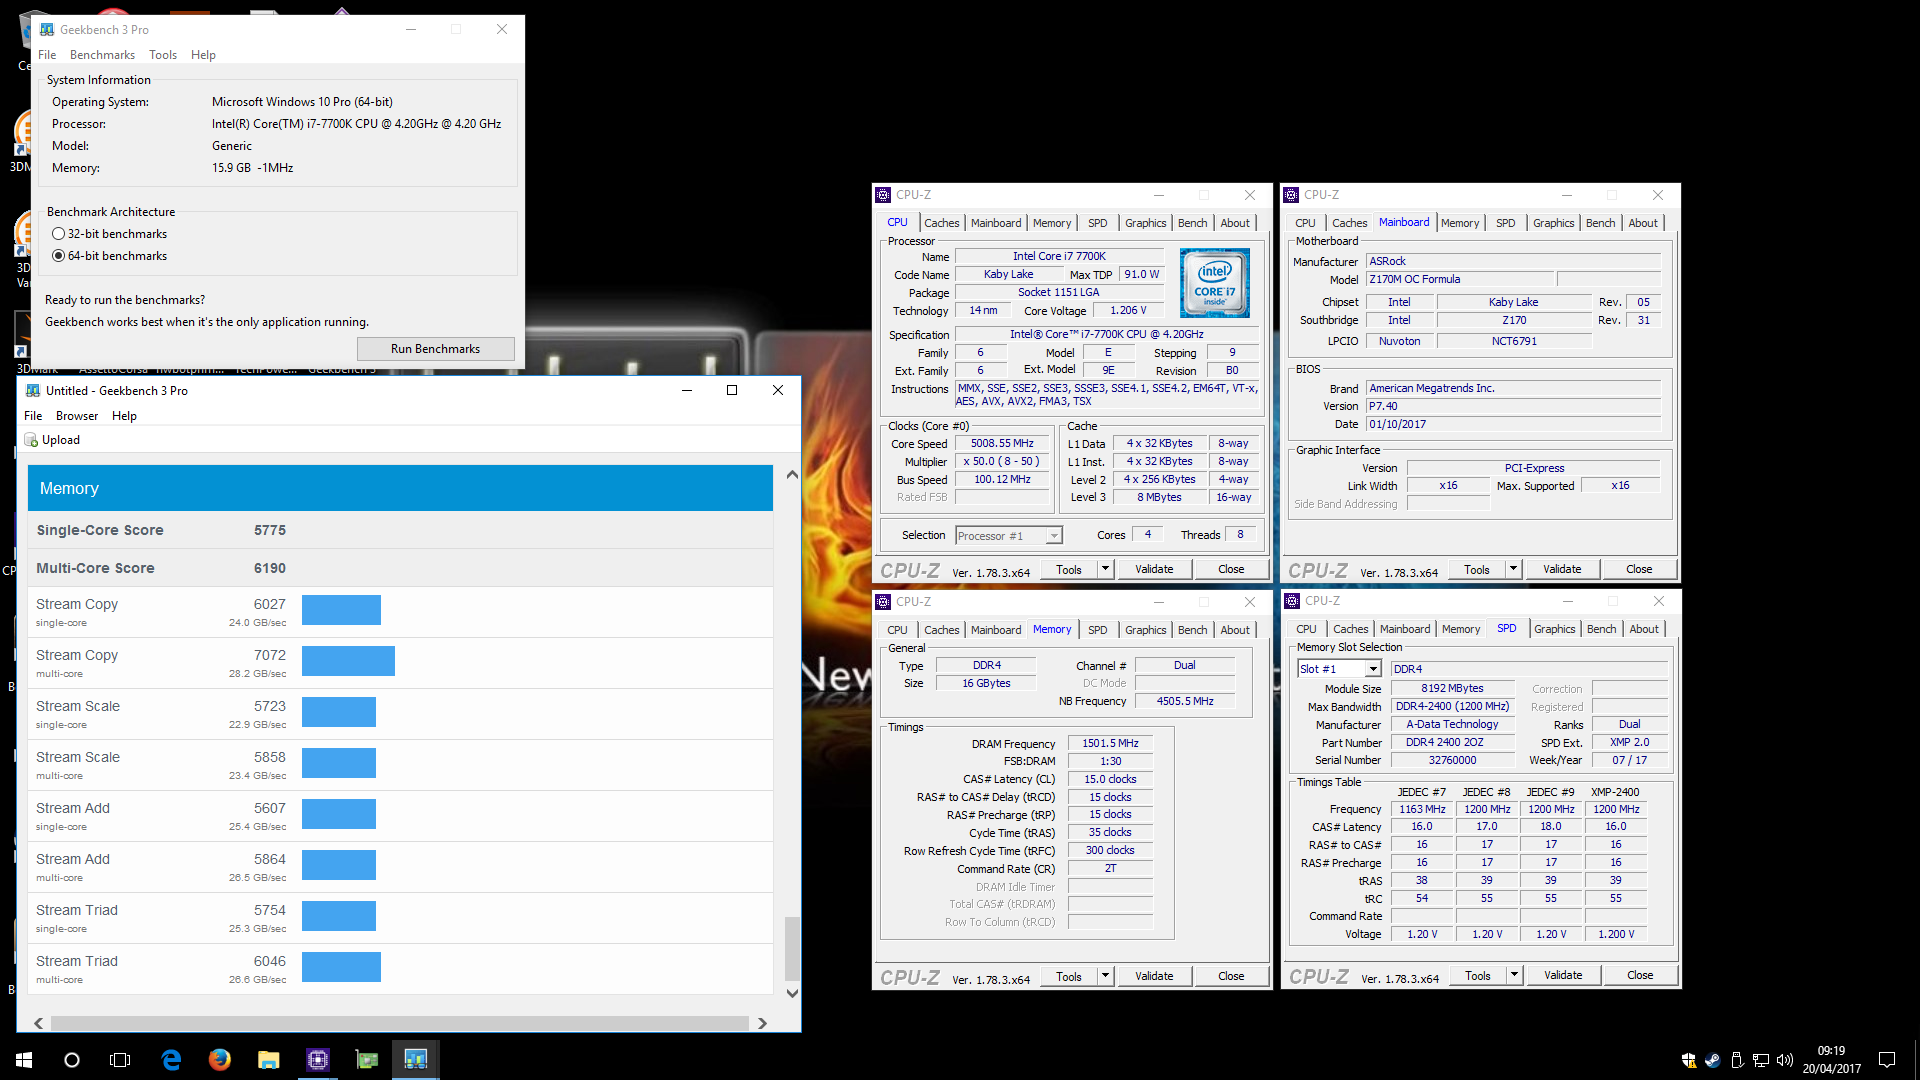Open Tools menu in Geekbench 3 Pro
The height and width of the screenshot is (1080, 1920).
[163, 55]
